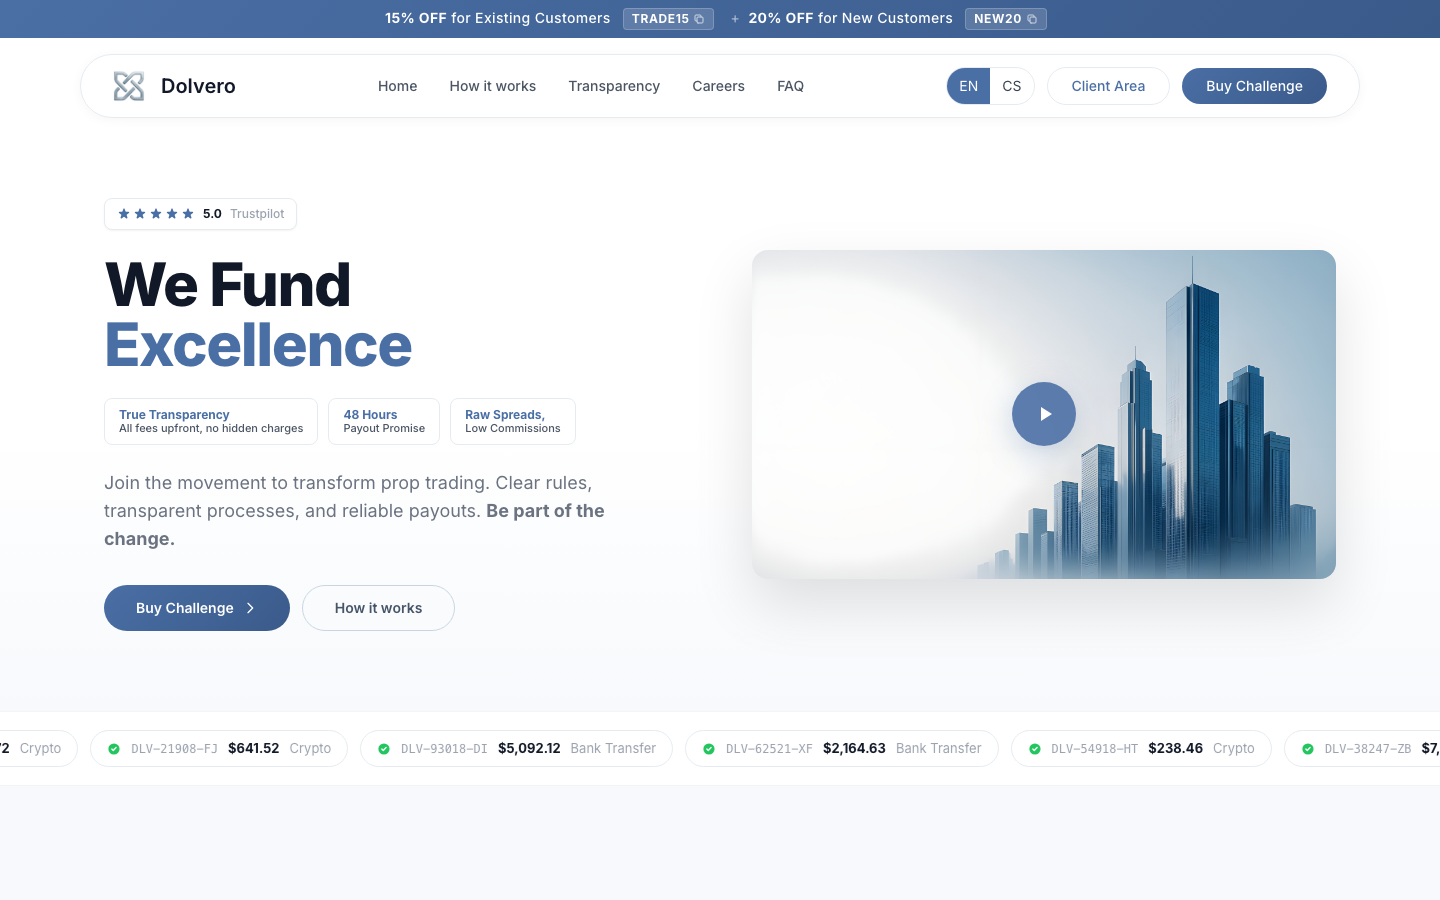Viewport: 1440px width, 900px height.
Task: Click green checkmark on DLV-62521-XF payout
Action: [709, 749]
